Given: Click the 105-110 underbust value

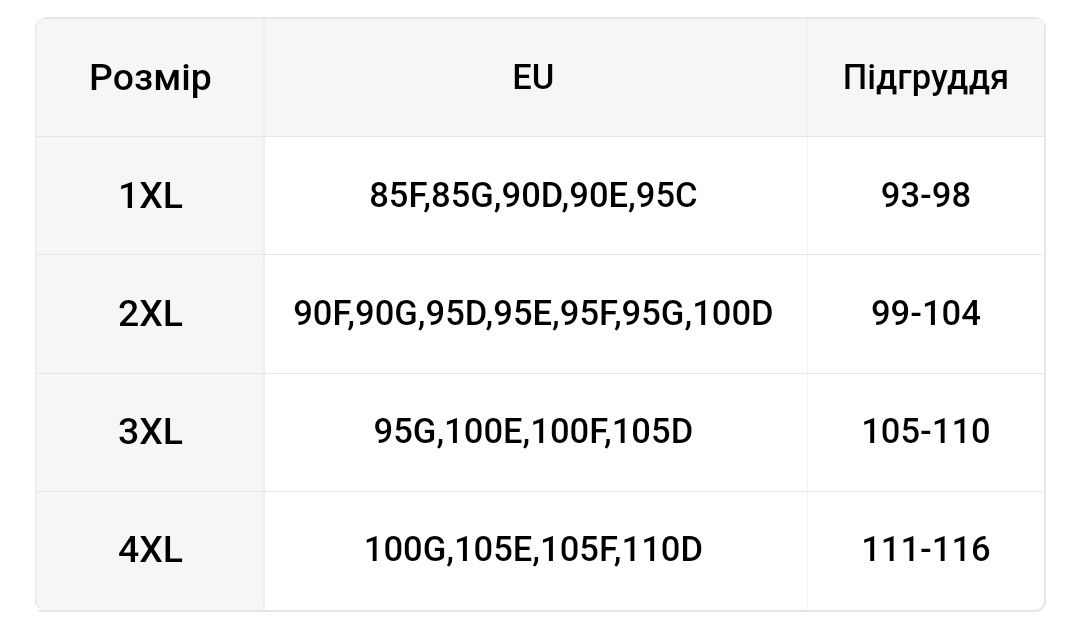Looking at the screenshot, I should pyautogui.click(x=926, y=432).
